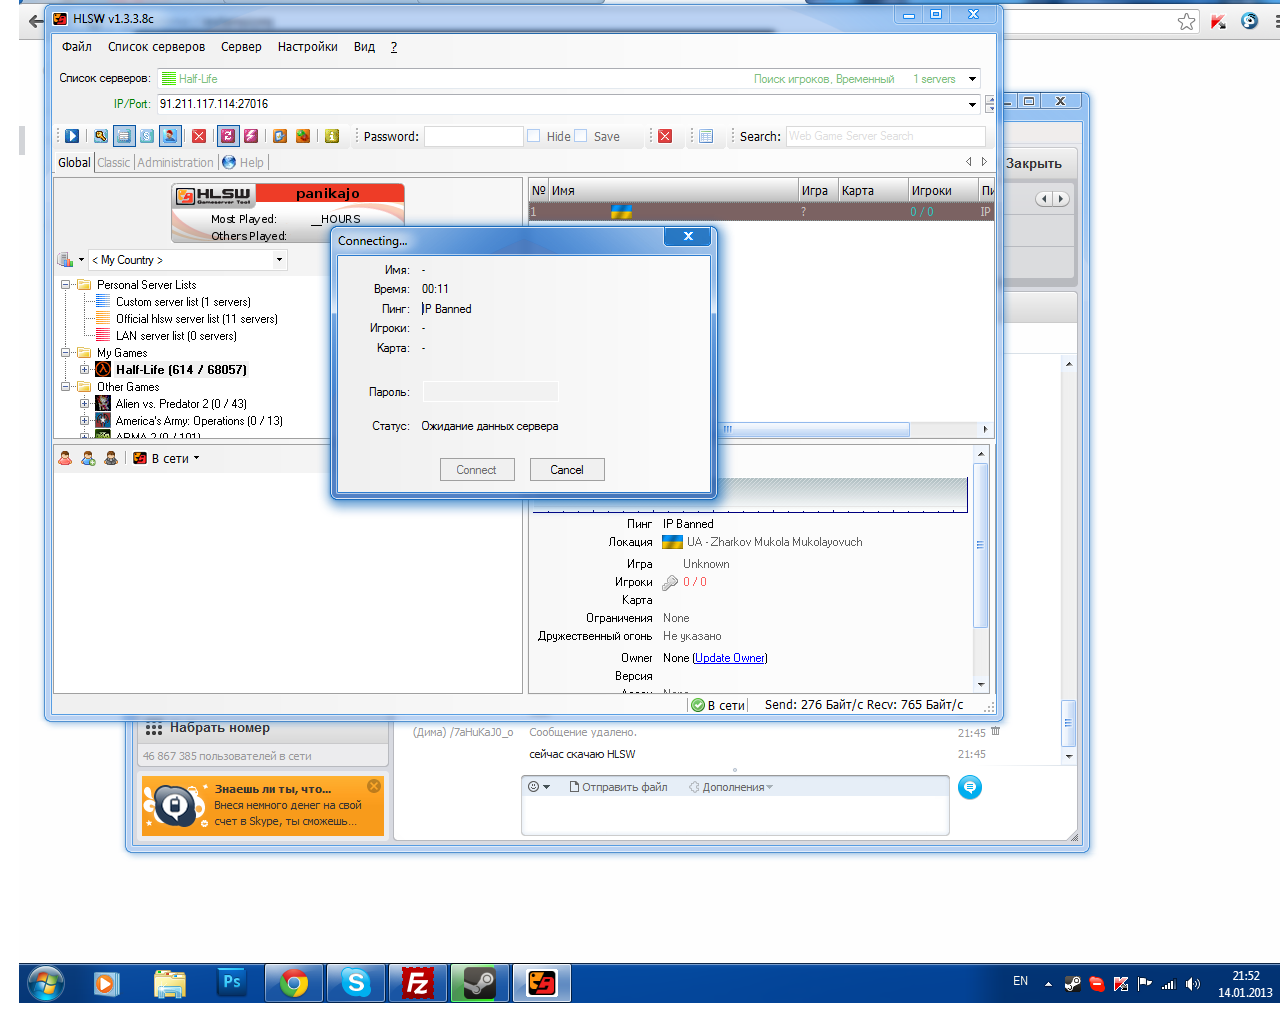This screenshot has height=1024, width=1280.
Task: Close the orange Skype tip banner
Action: (x=374, y=786)
